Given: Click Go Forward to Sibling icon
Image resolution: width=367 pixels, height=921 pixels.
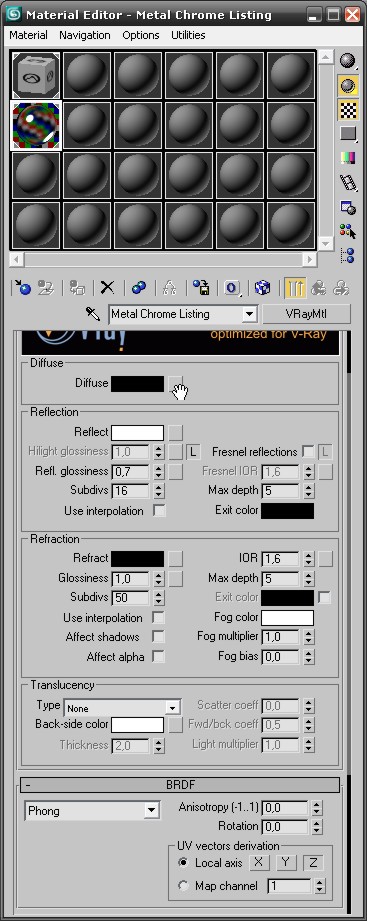Looking at the screenshot, I should [341, 287].
